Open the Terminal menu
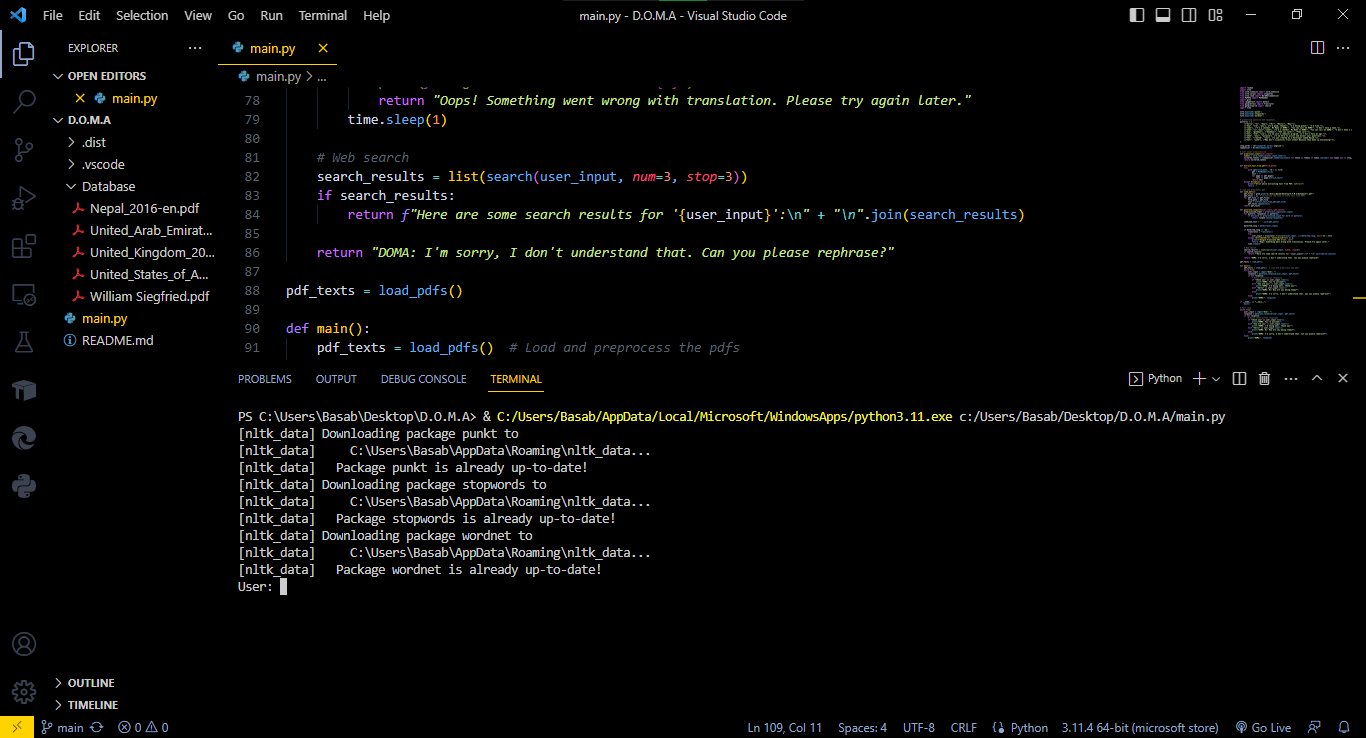Screen dimensions: 1366x738 coord(323,15)
